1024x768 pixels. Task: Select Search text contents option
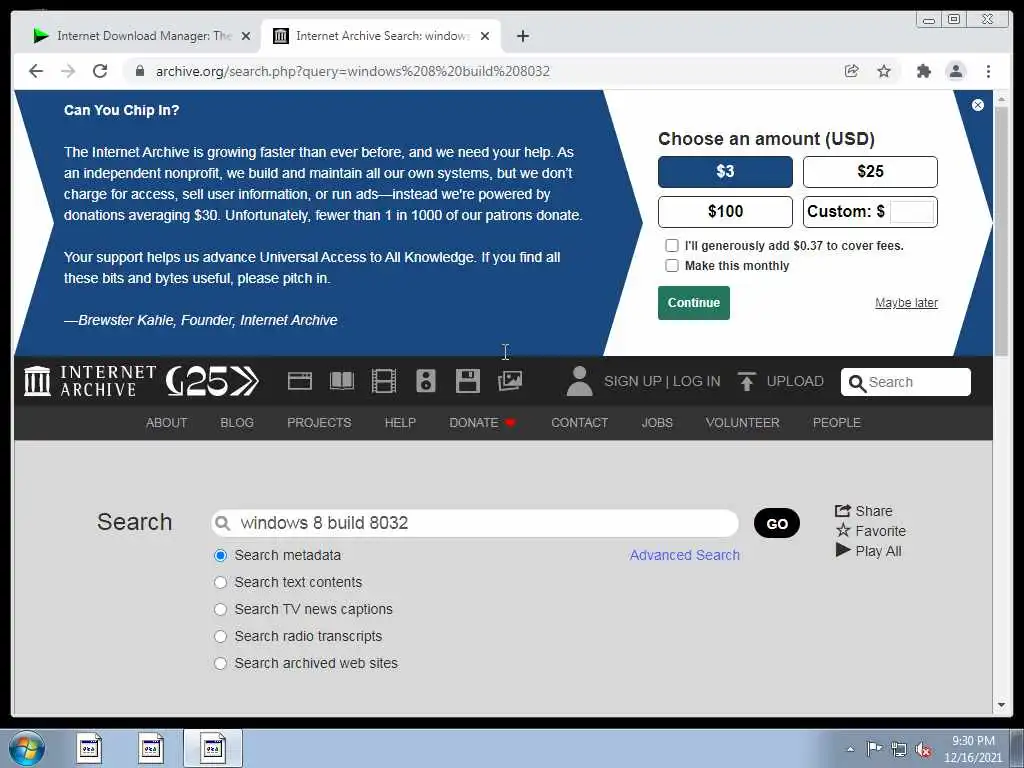221,582
